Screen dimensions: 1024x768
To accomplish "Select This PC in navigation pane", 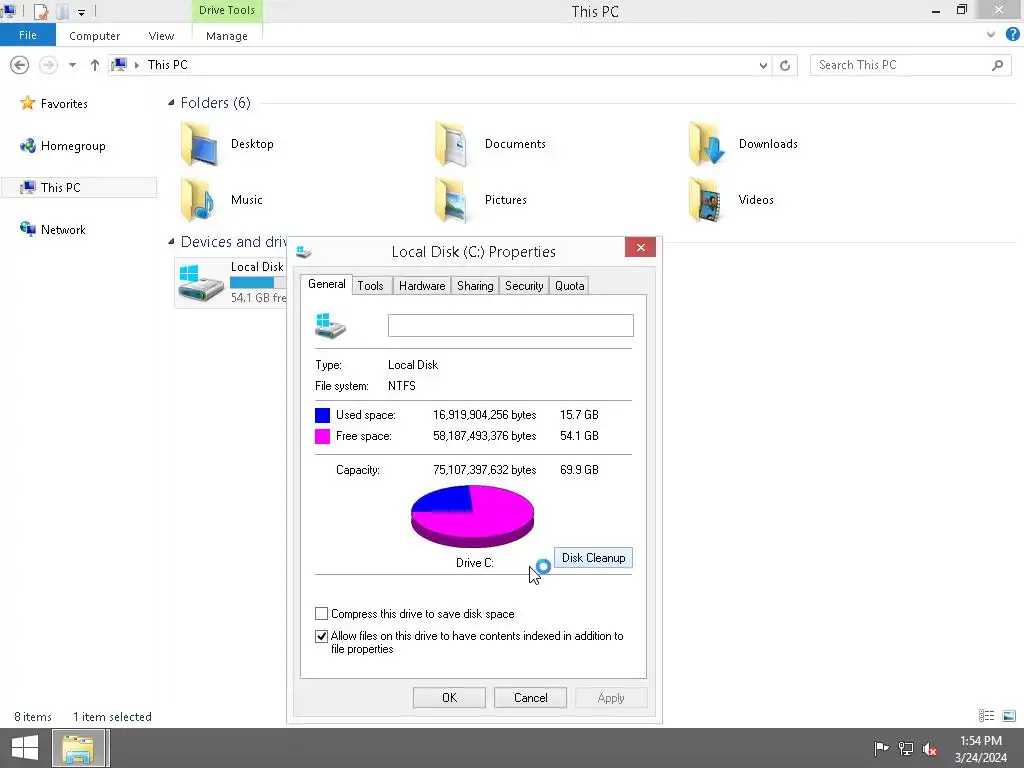I will pyautogui.click(x=79, y=187).
